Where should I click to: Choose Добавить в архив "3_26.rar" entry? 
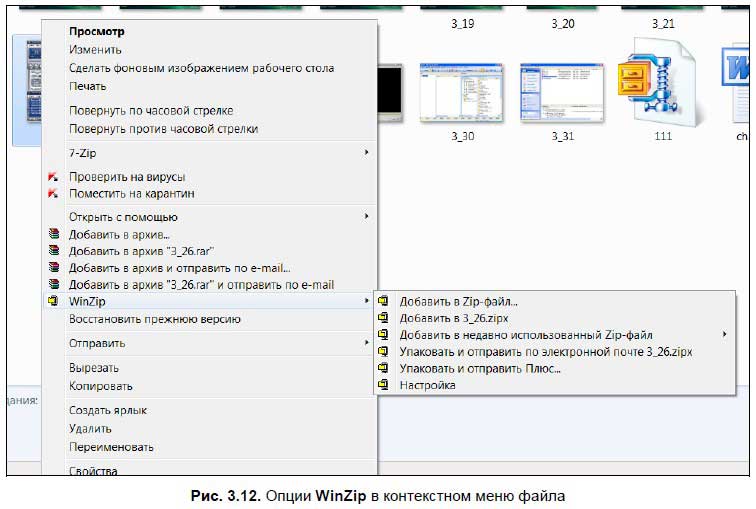(x=141, y=251)
